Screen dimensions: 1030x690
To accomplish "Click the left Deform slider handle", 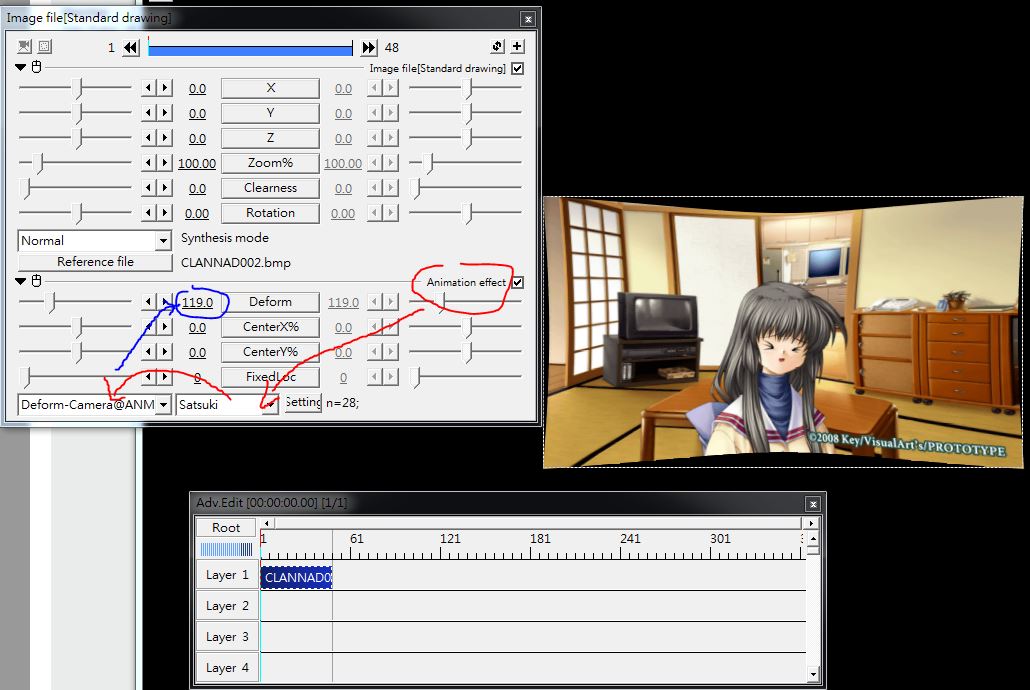I will point(52,302).
